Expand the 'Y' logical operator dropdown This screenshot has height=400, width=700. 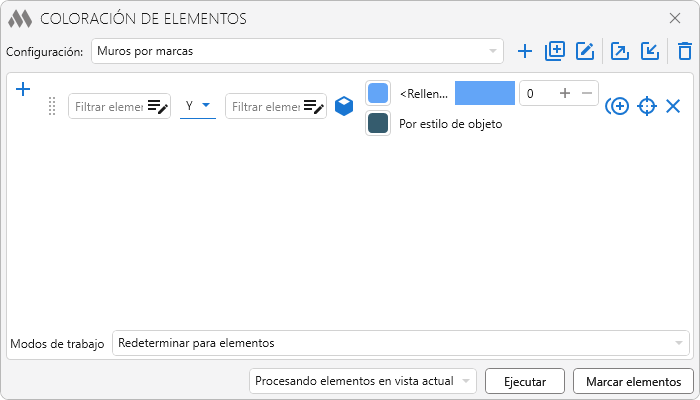[198, 105]
